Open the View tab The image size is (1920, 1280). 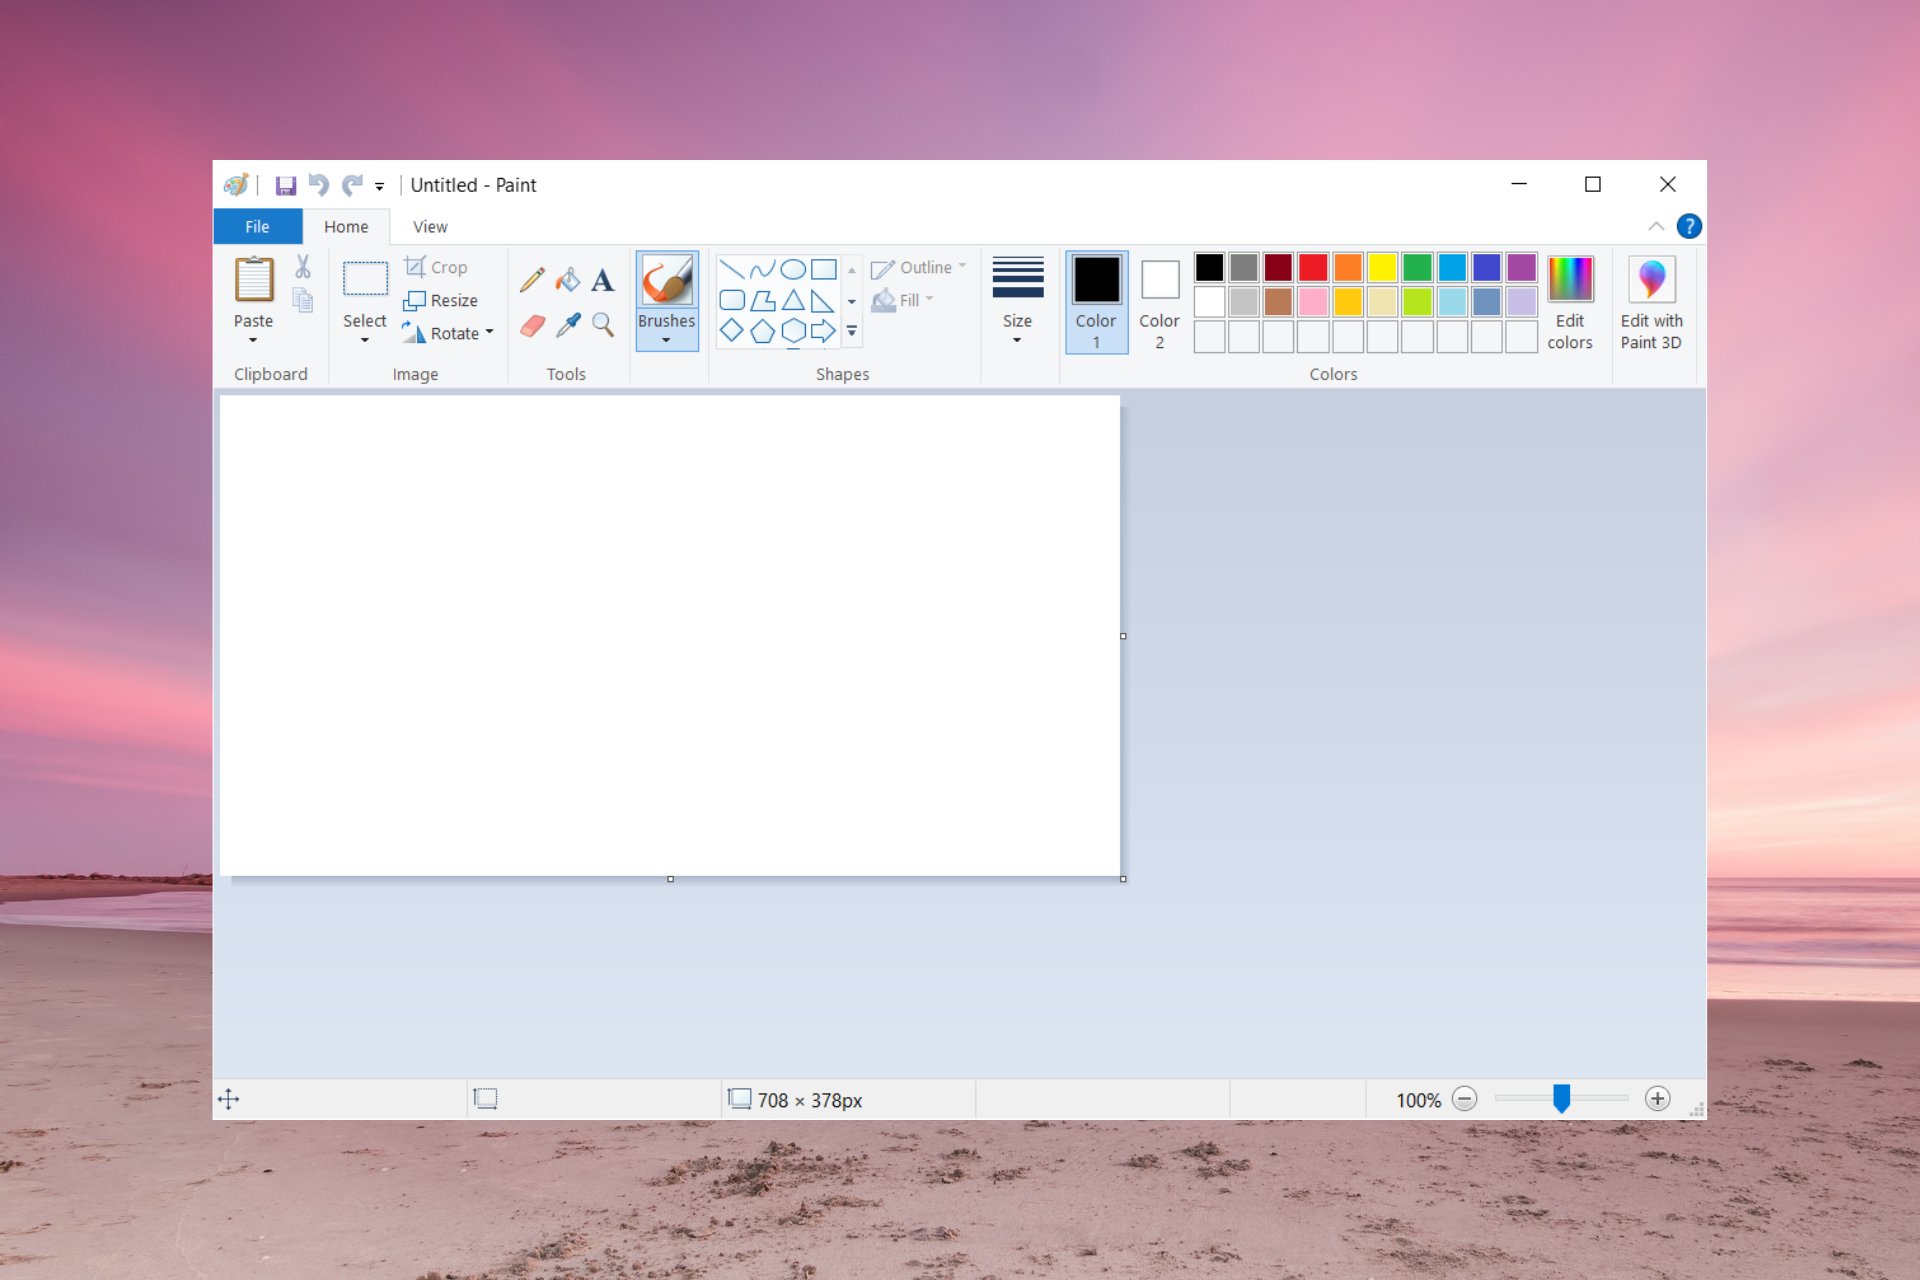(430, 226)
